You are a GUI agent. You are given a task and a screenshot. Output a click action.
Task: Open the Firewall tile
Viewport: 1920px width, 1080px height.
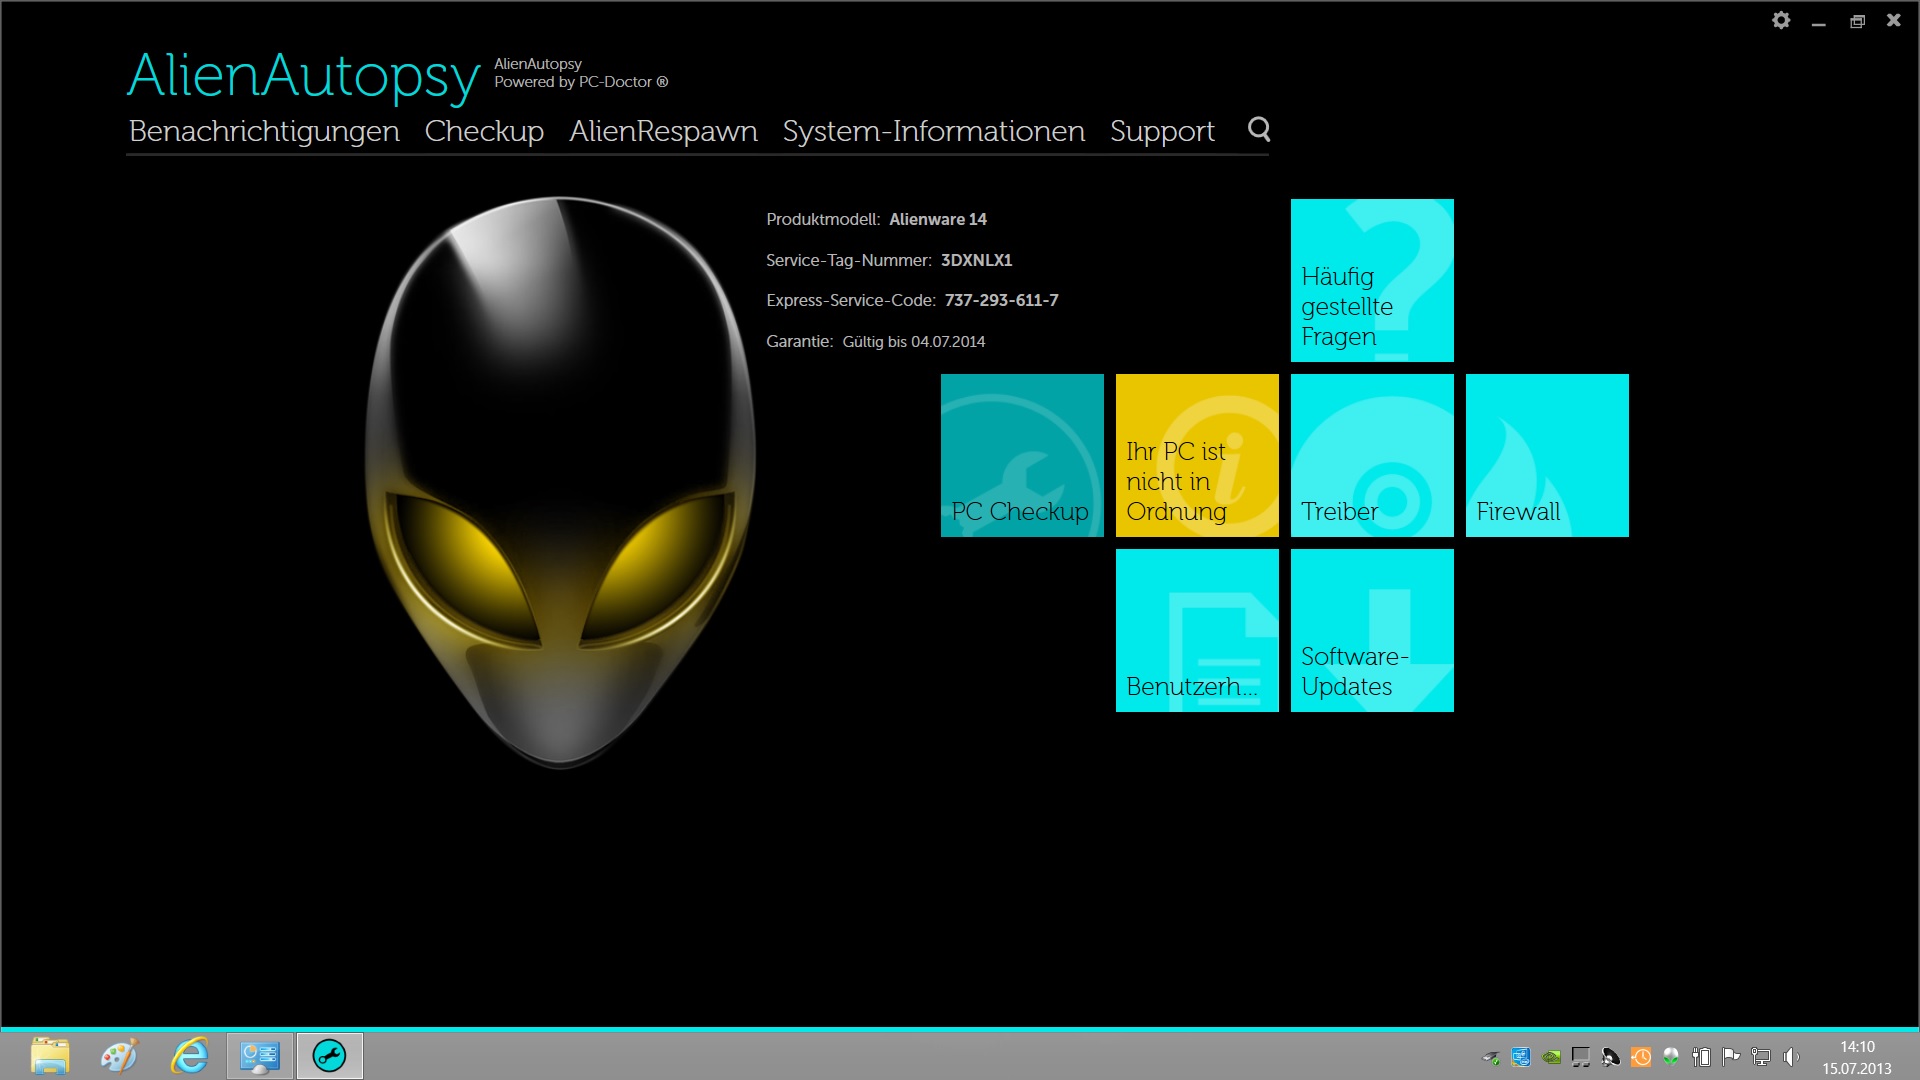(x=1547, y=455)
